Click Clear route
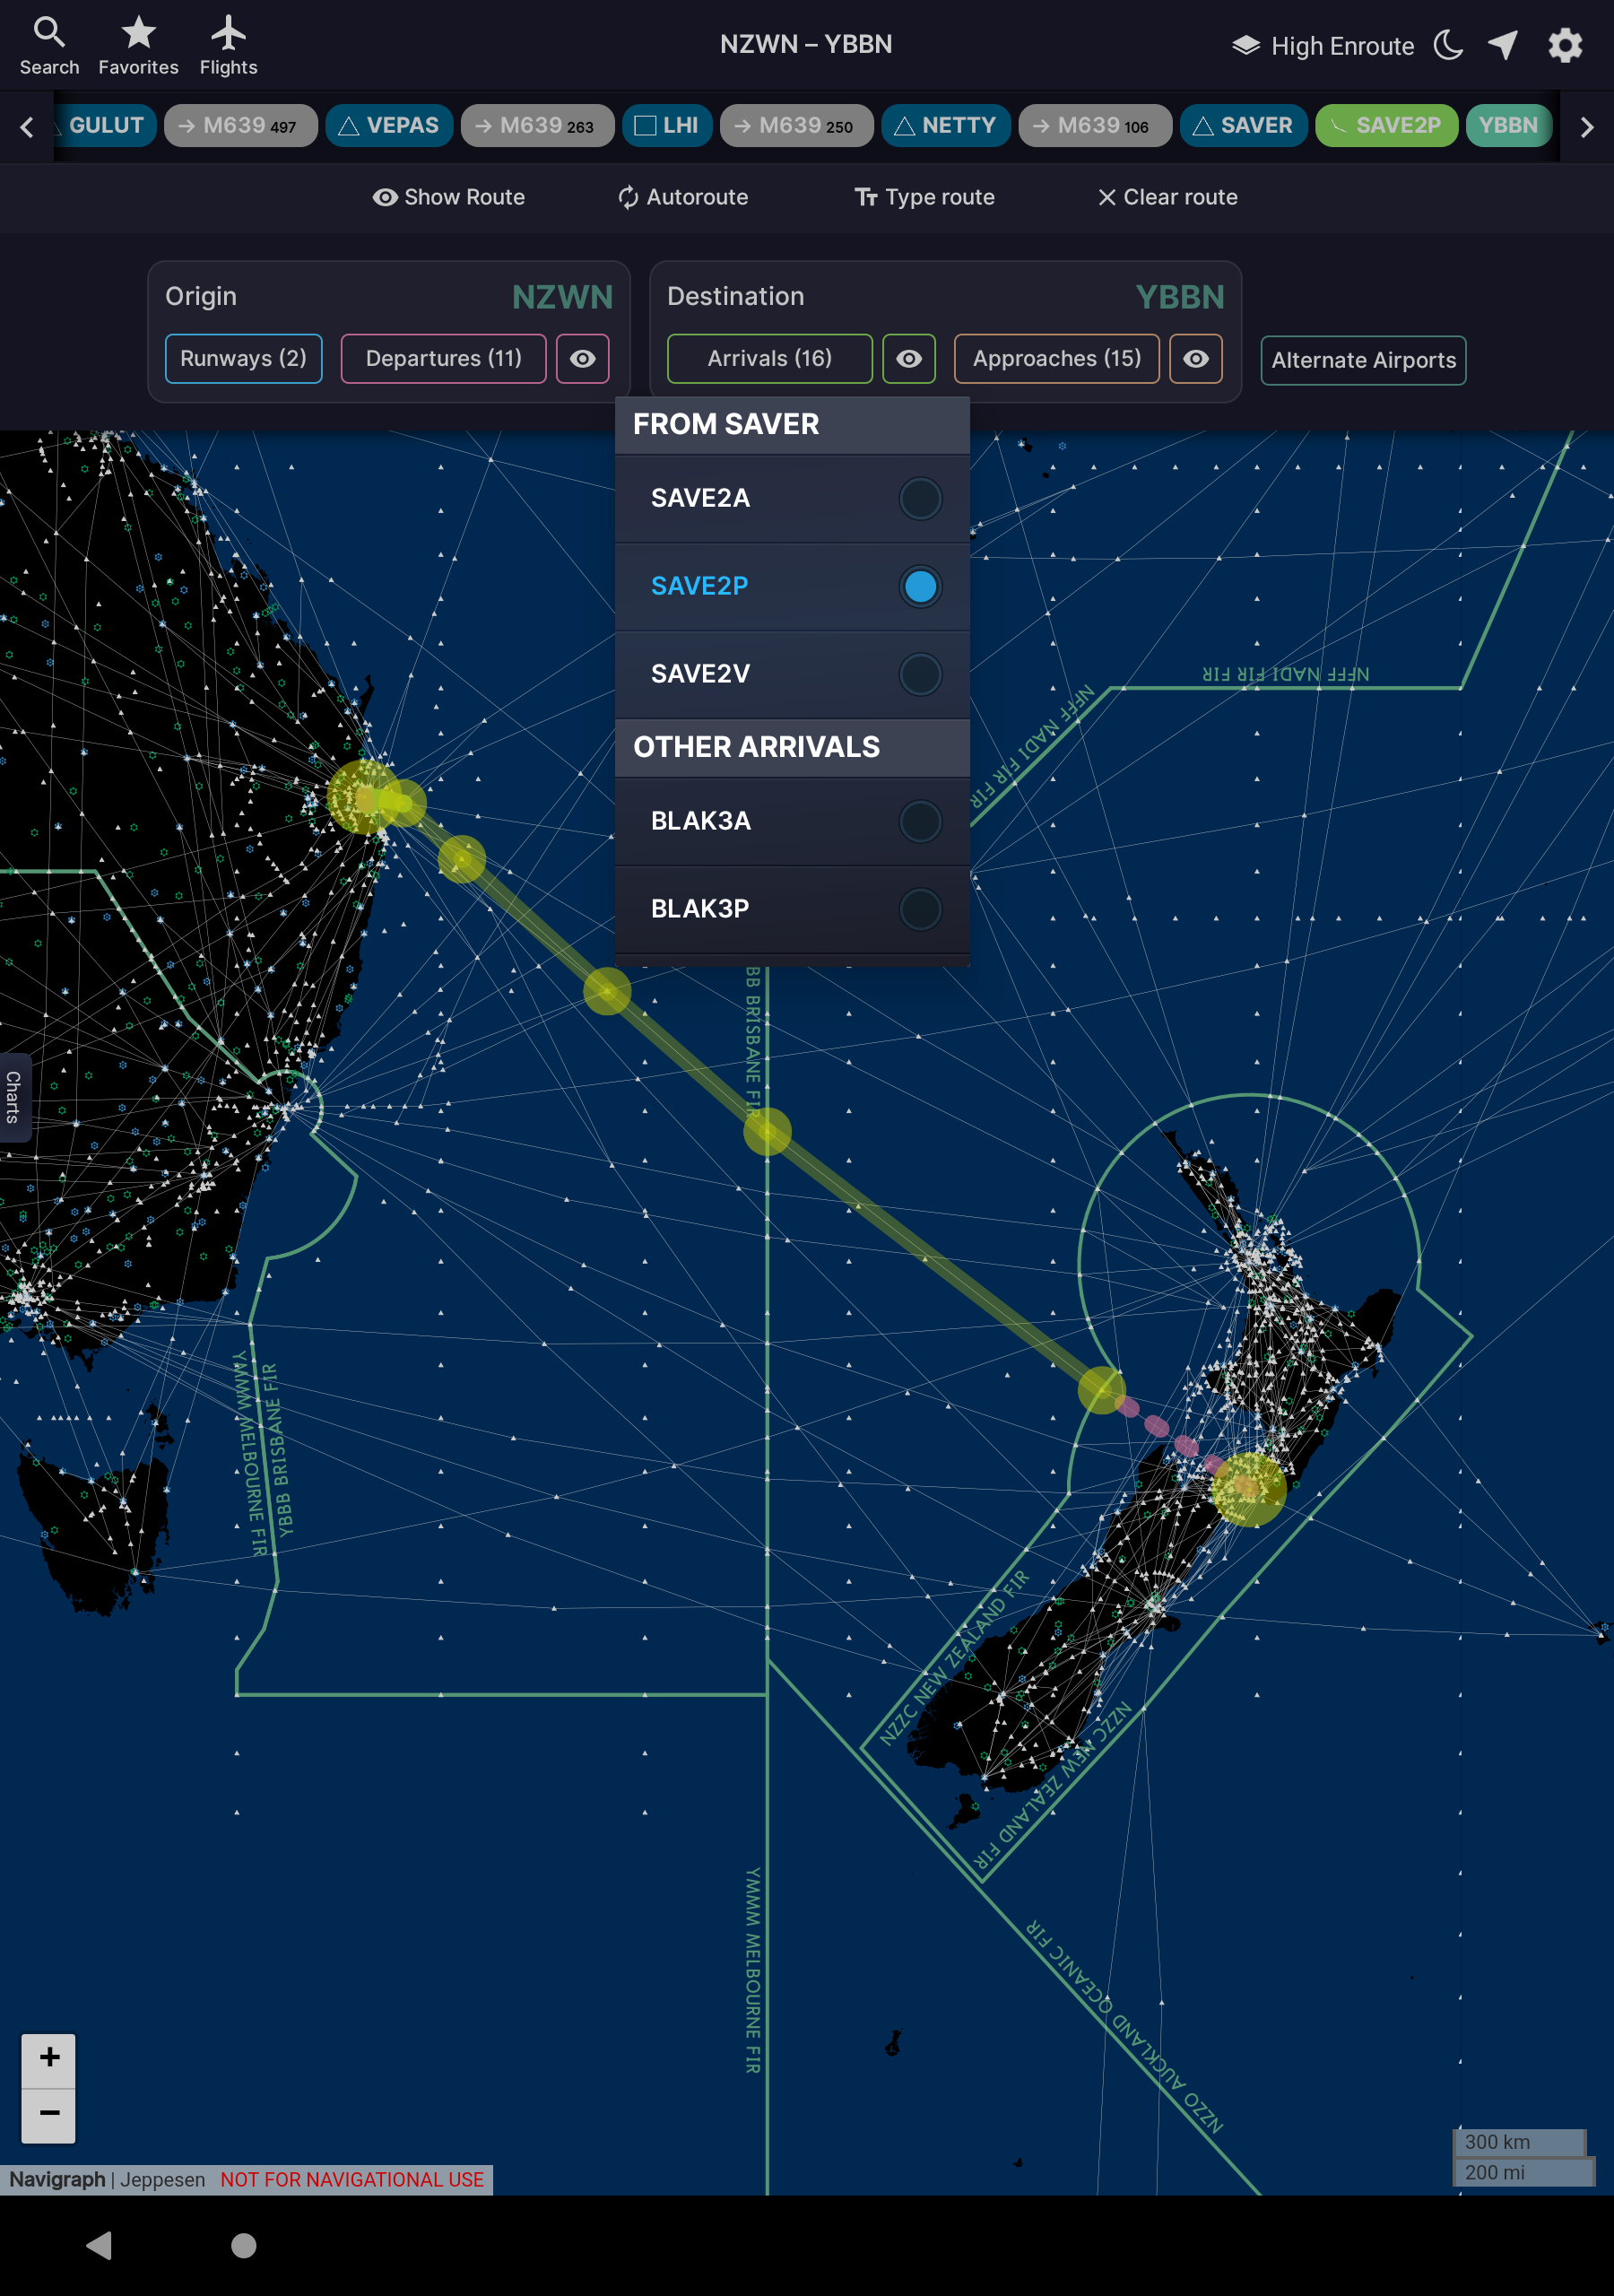This screenshot has width=1614, height=2296. (x=1167, y=197)
